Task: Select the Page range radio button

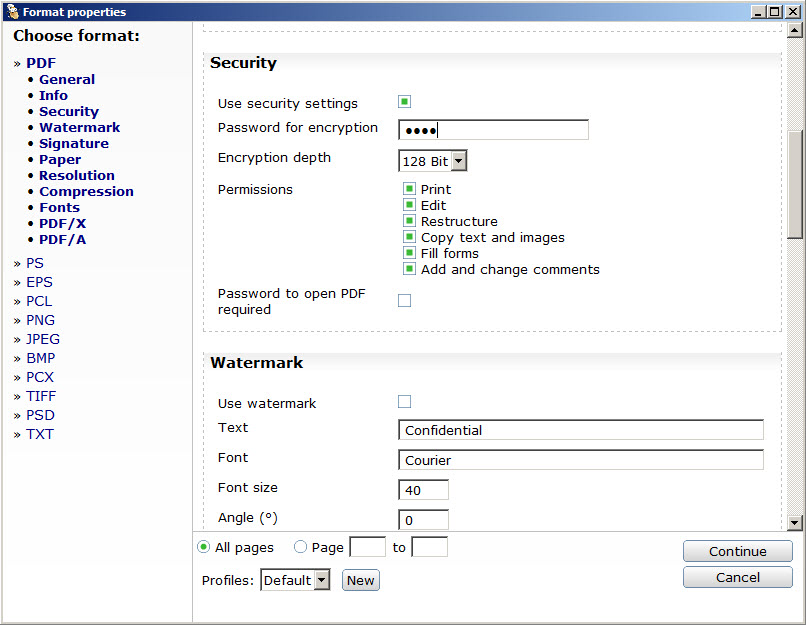Action: (300, 547)
